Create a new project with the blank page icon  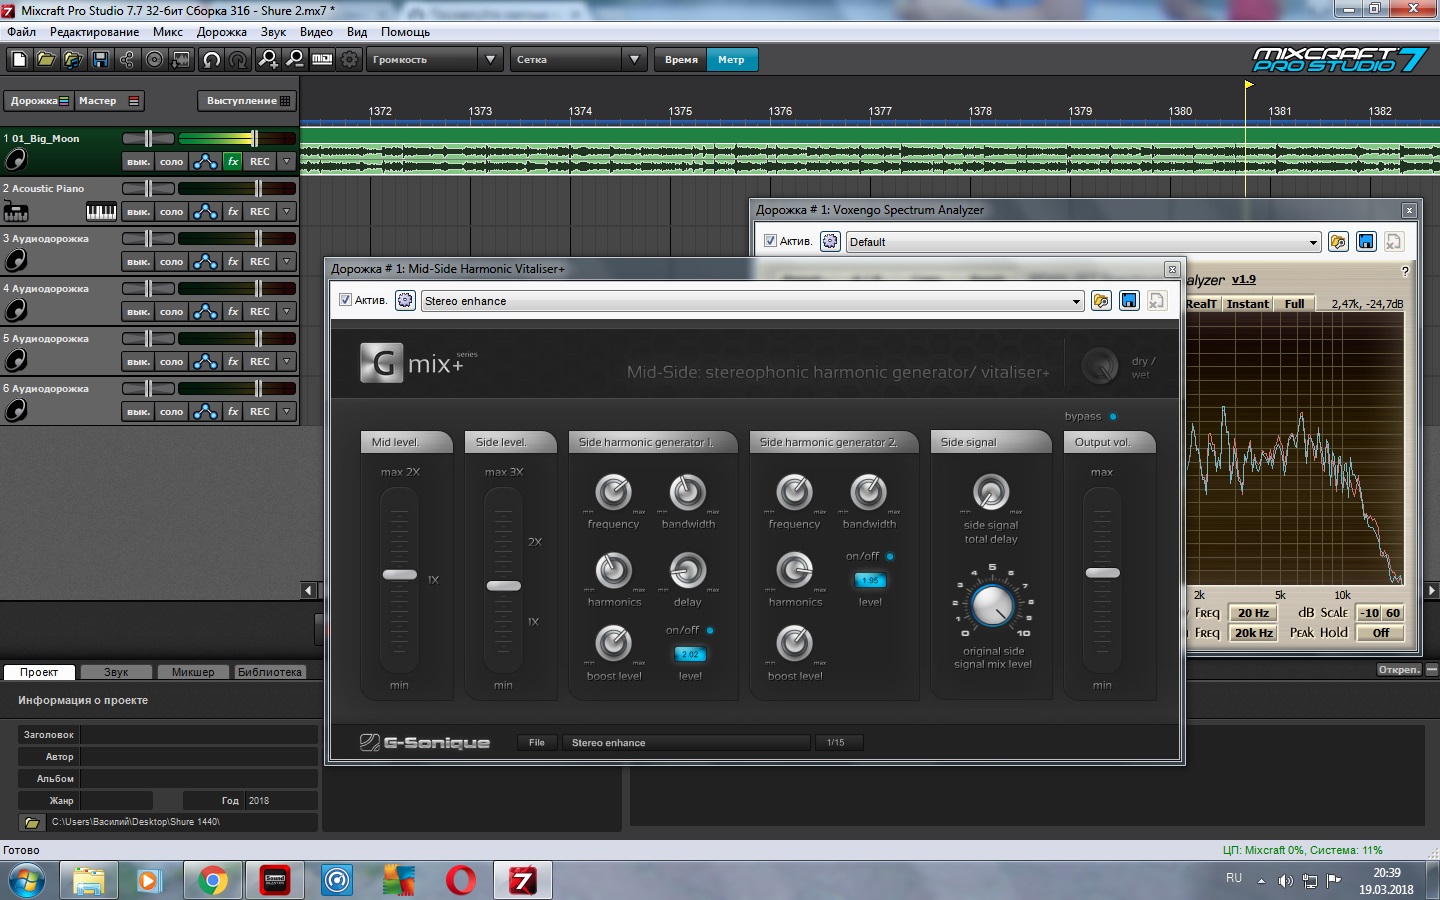click(x=19, y=60)
